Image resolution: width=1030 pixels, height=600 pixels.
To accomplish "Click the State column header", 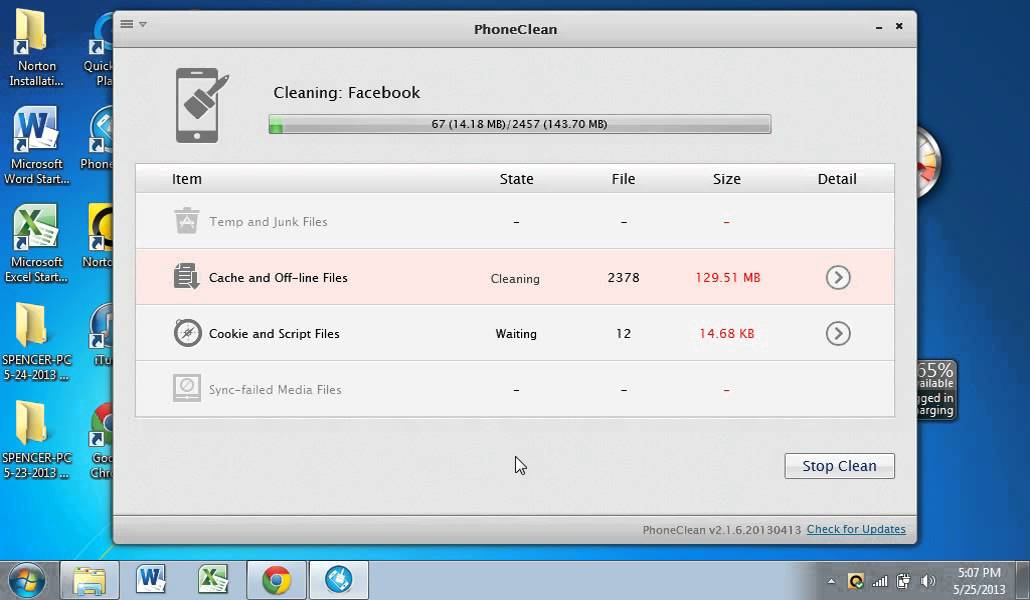I will [516, 179].
